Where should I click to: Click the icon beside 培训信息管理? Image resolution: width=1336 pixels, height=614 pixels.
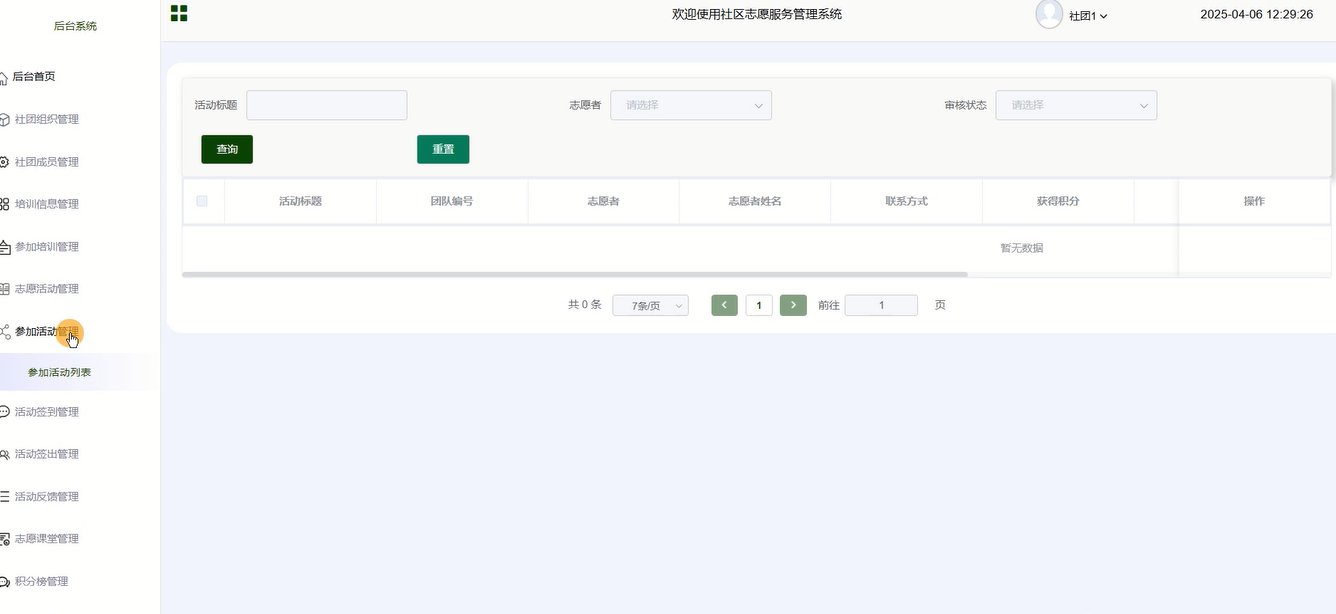[x=4, y=204]
